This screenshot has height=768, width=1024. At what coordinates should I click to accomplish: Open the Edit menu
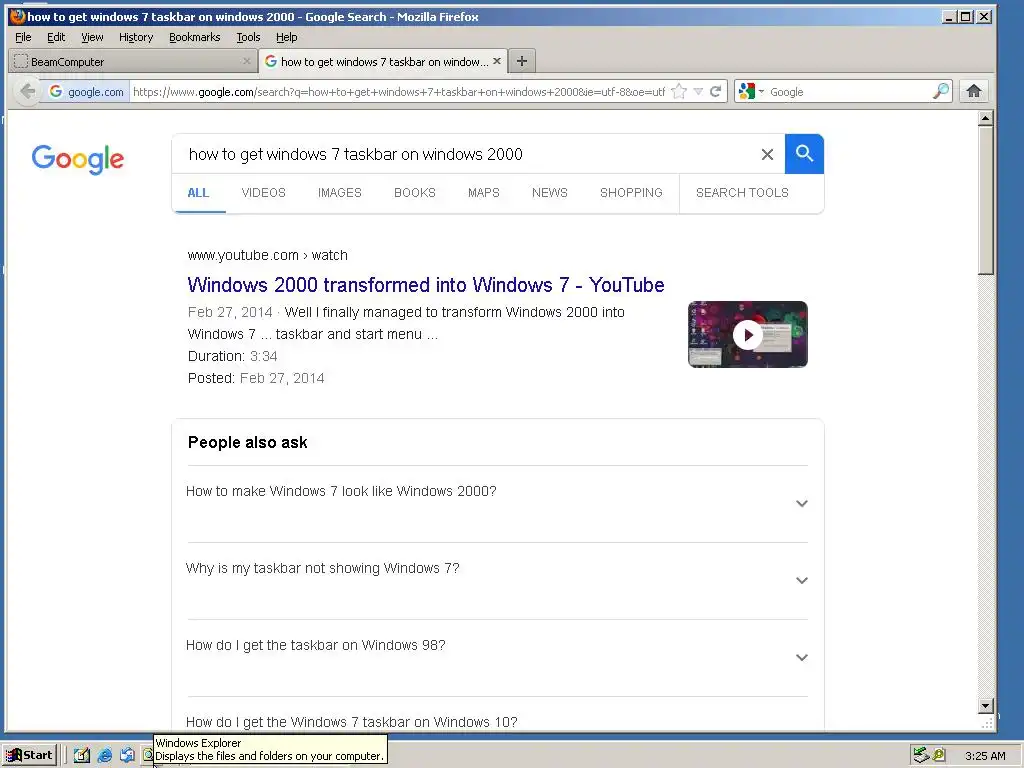(56, 37)
